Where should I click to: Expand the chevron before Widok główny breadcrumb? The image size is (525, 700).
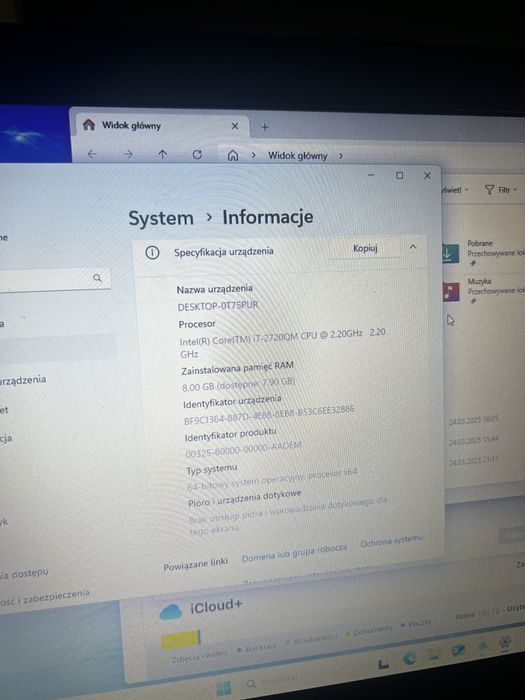[x=253, y=155]
